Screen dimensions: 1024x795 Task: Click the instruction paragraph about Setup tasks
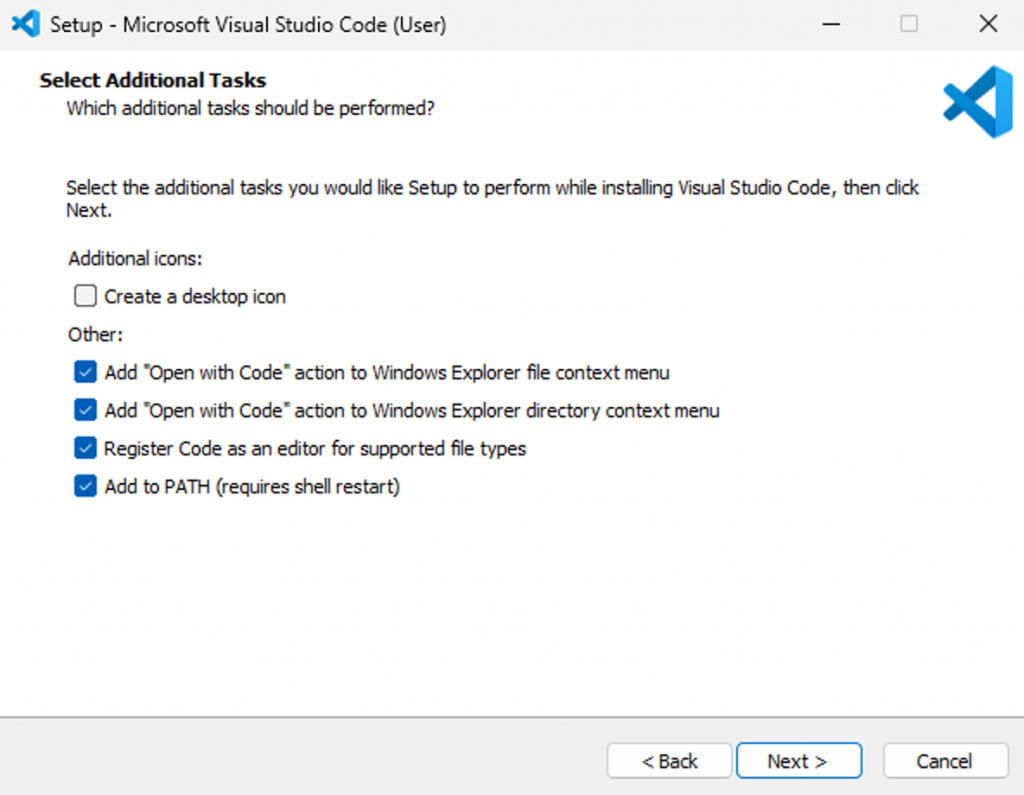click(x=492, y=188)
